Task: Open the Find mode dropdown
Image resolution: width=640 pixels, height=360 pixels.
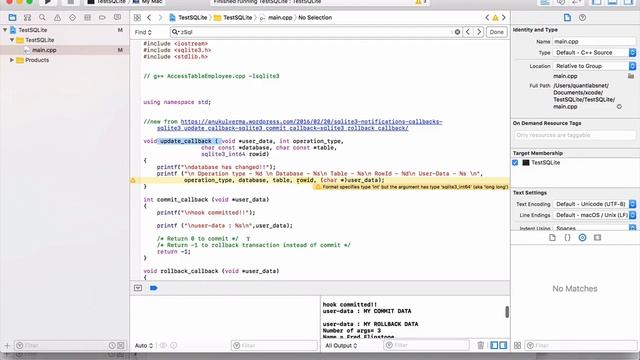Action: [x=143, y=32]
